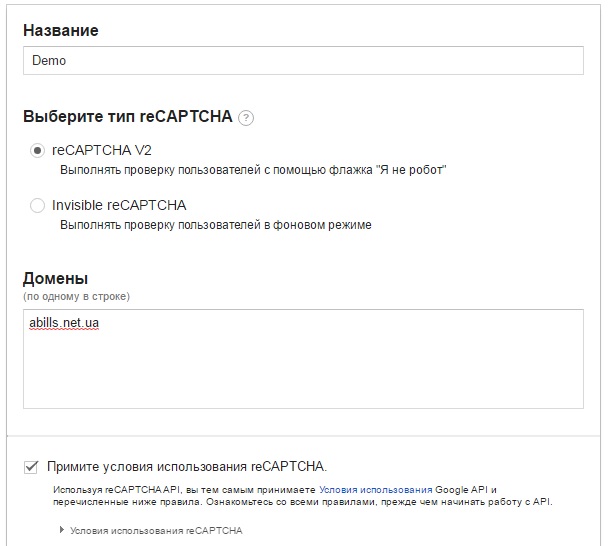Click the Примите условия использования reCAPTCHA label
Viewport: 608px width, 546px height.
point(187,467)
